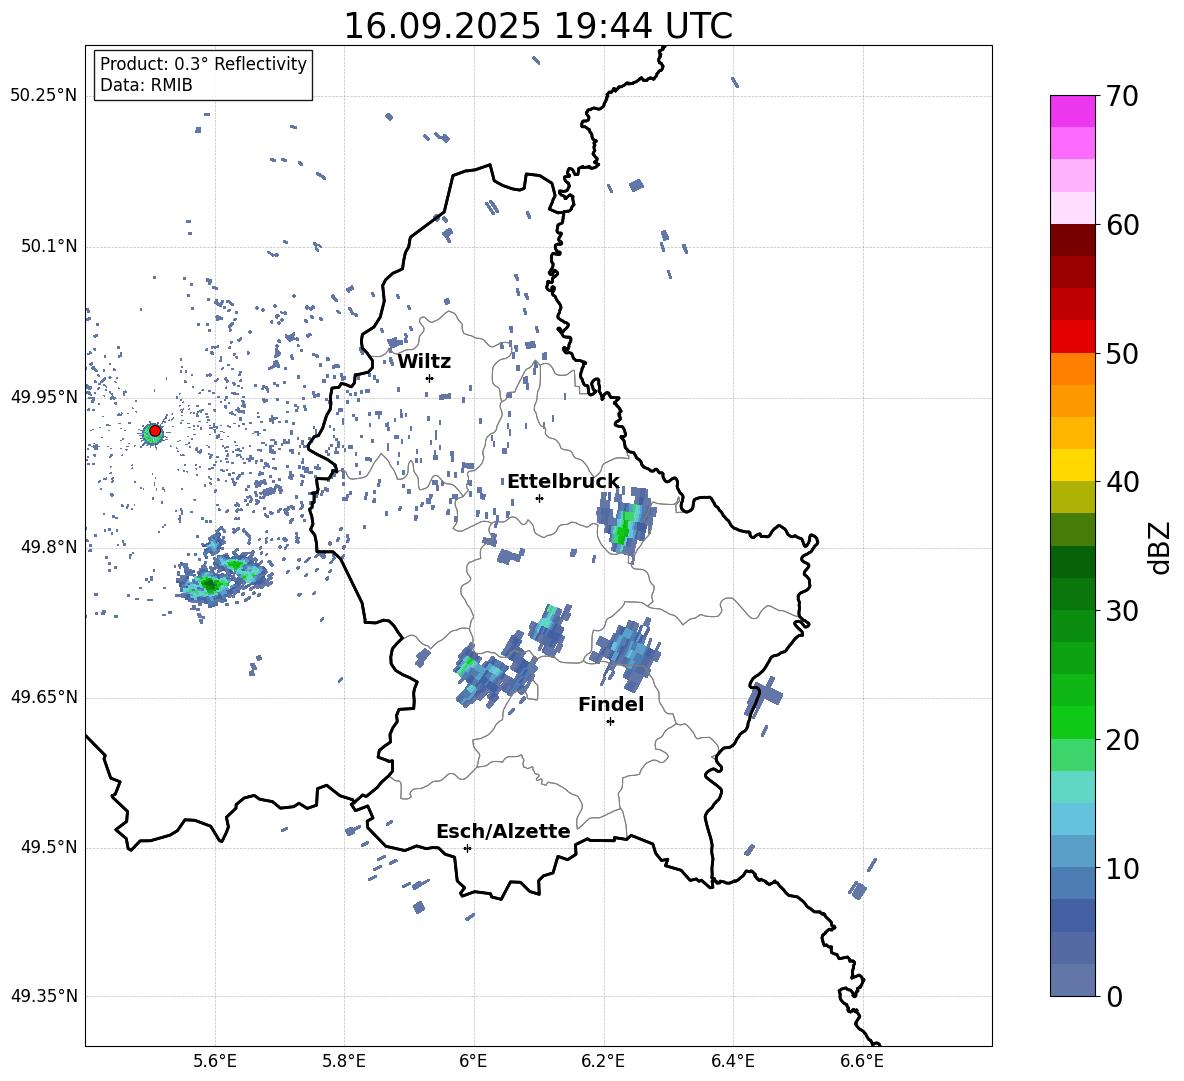The width and height of the screenshot is (1184, 1081).
Task: Click the cross marker below Findel
Action: (610, 722)
